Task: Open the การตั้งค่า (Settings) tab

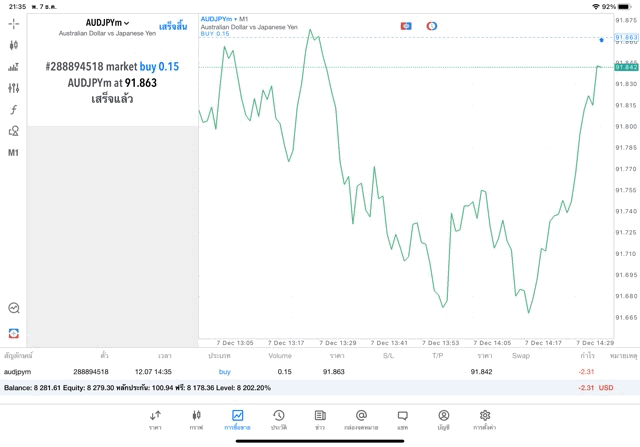Action: point(484,420)
